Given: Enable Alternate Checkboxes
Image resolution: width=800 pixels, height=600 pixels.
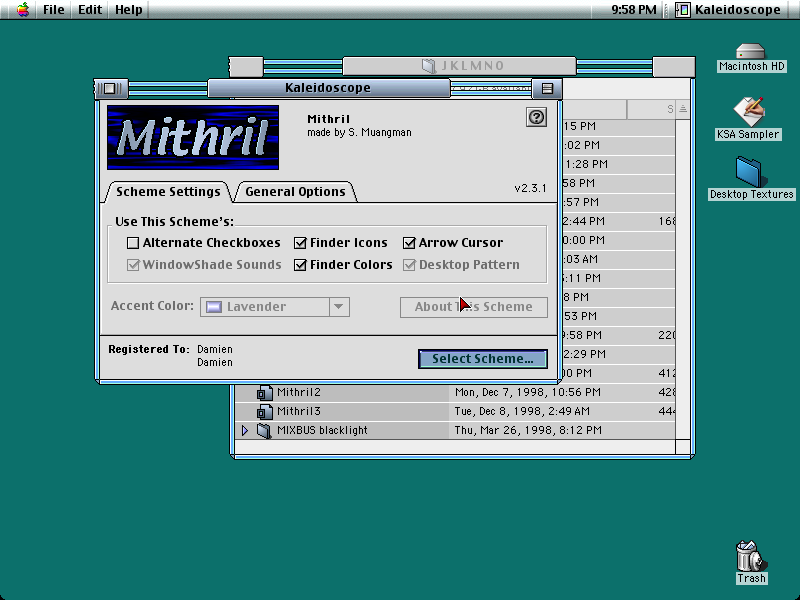Looking at the screenshot, I should tap(133, 243).
